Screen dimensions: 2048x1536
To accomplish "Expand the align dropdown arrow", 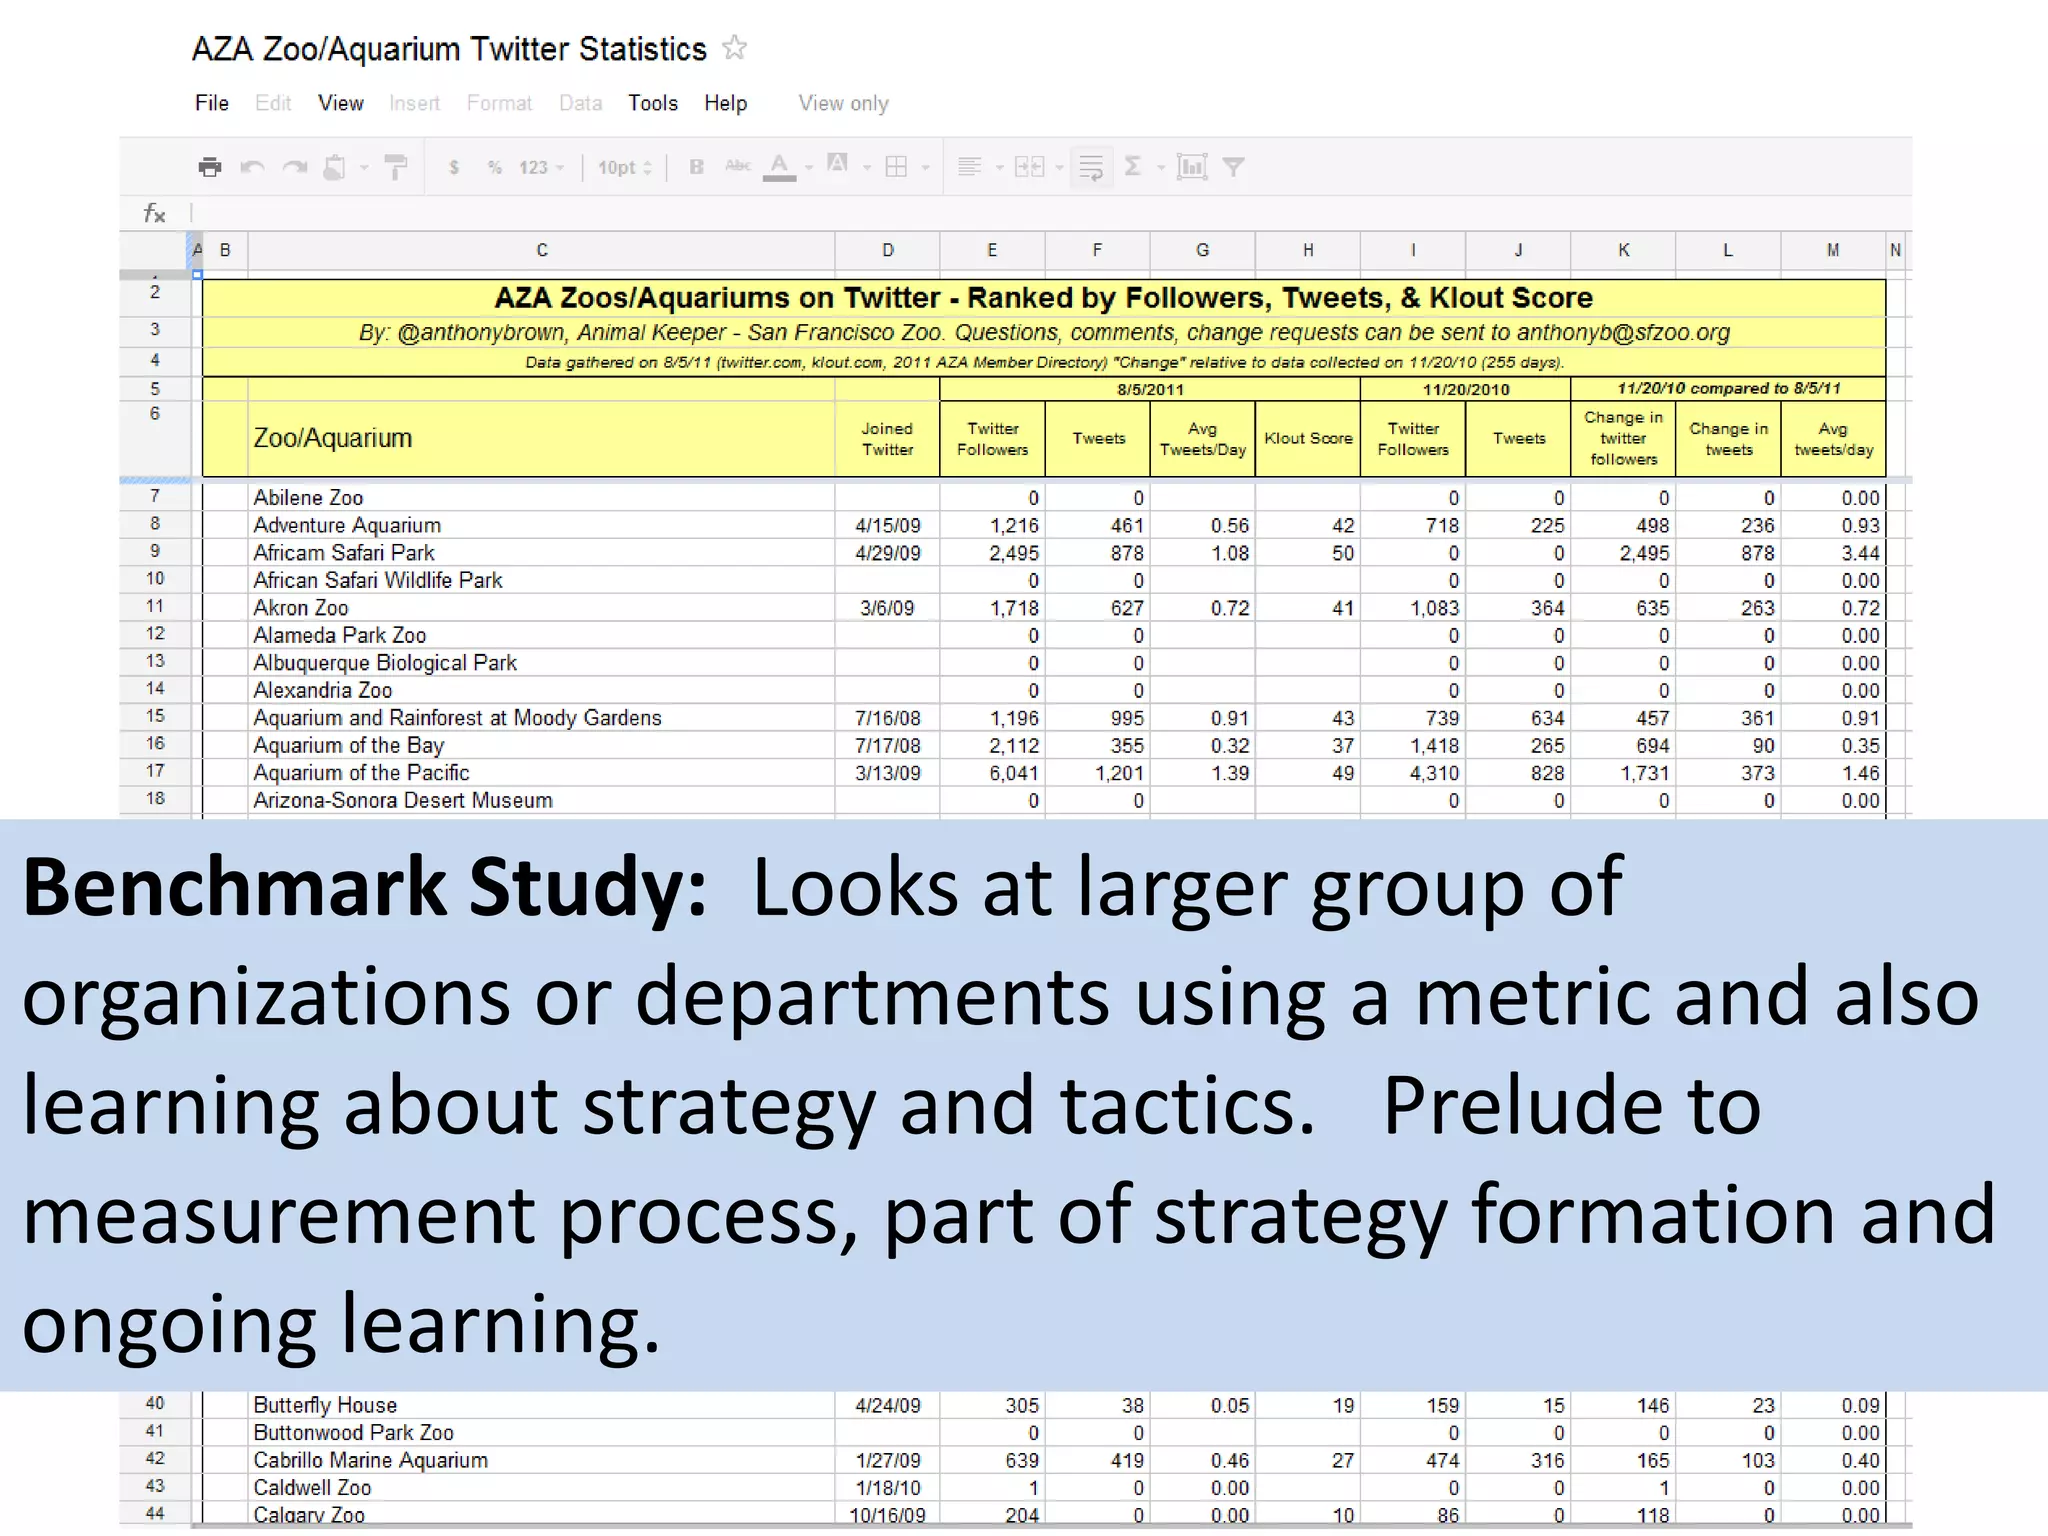I will coord(998,168).
